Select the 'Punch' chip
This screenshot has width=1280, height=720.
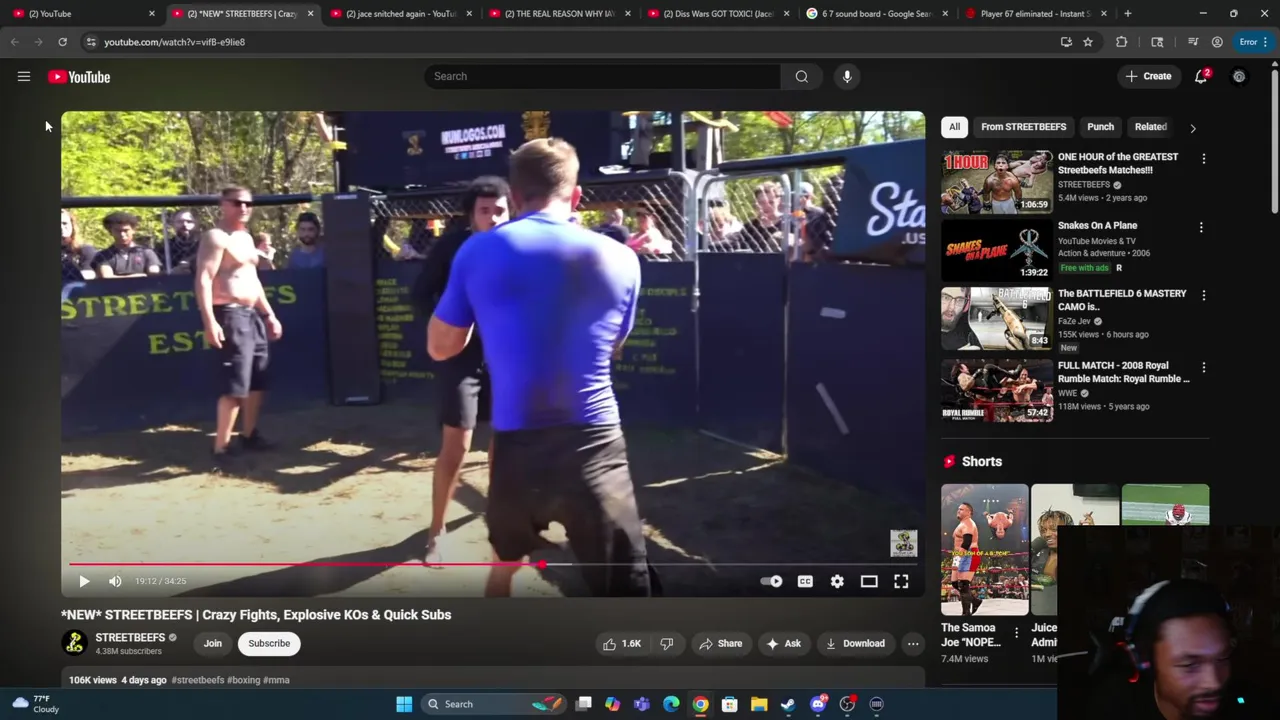coord(1100,127)
